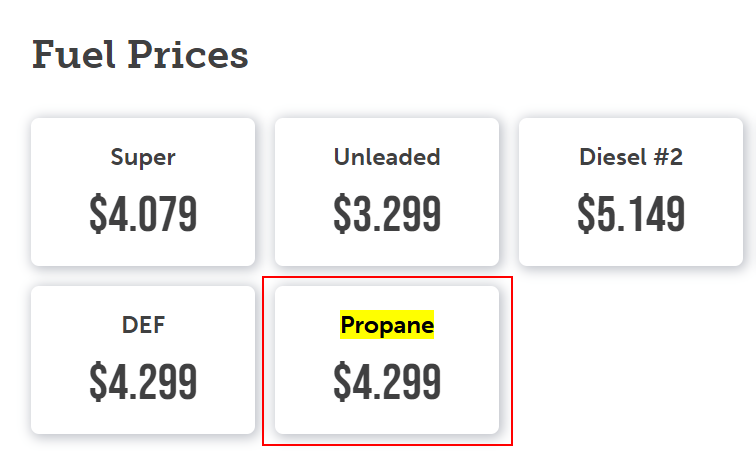Open the DEF price card
Screen dimensions: 756x451
click(143, 360)
